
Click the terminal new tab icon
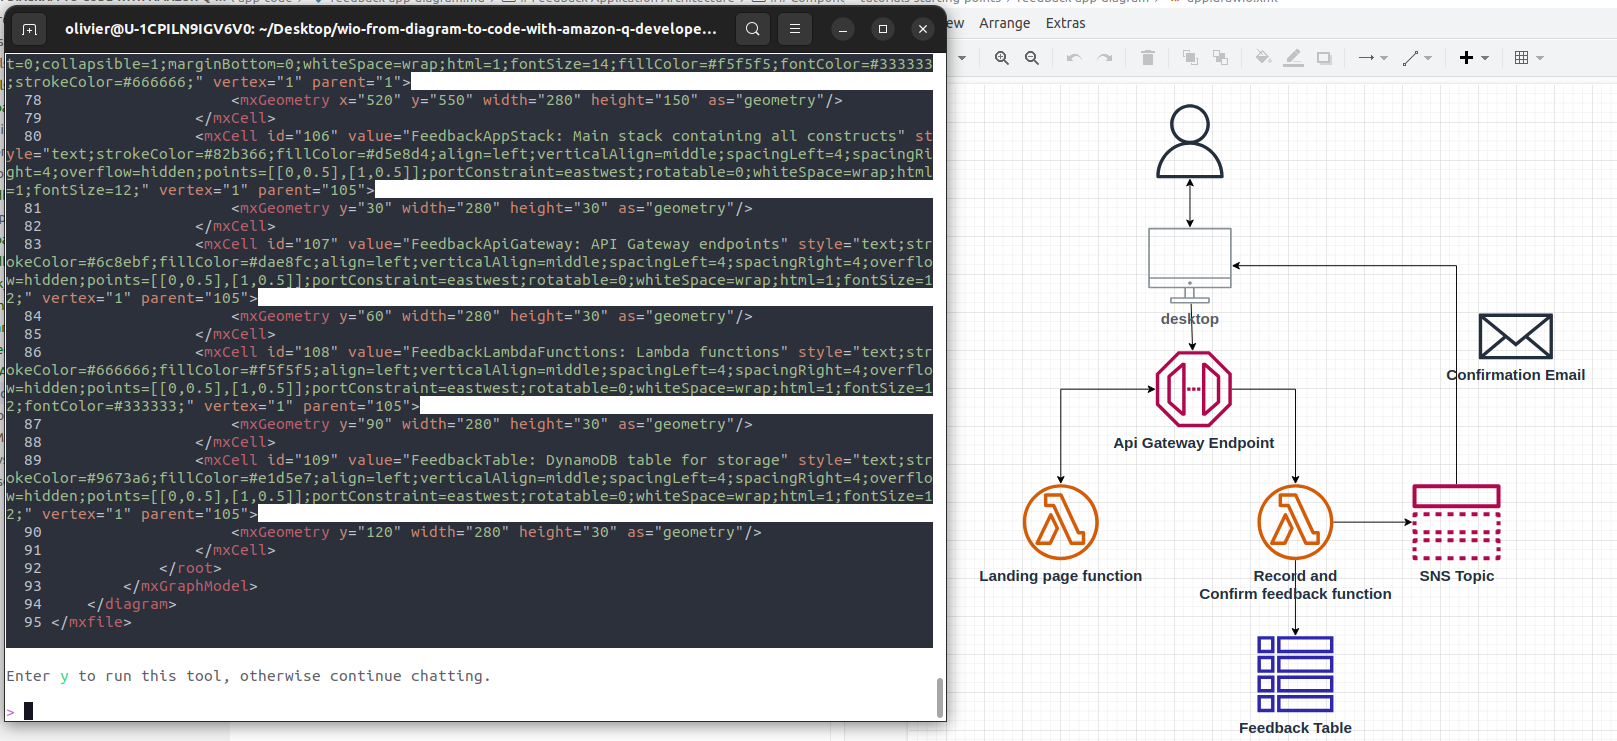tap(30, 29)
